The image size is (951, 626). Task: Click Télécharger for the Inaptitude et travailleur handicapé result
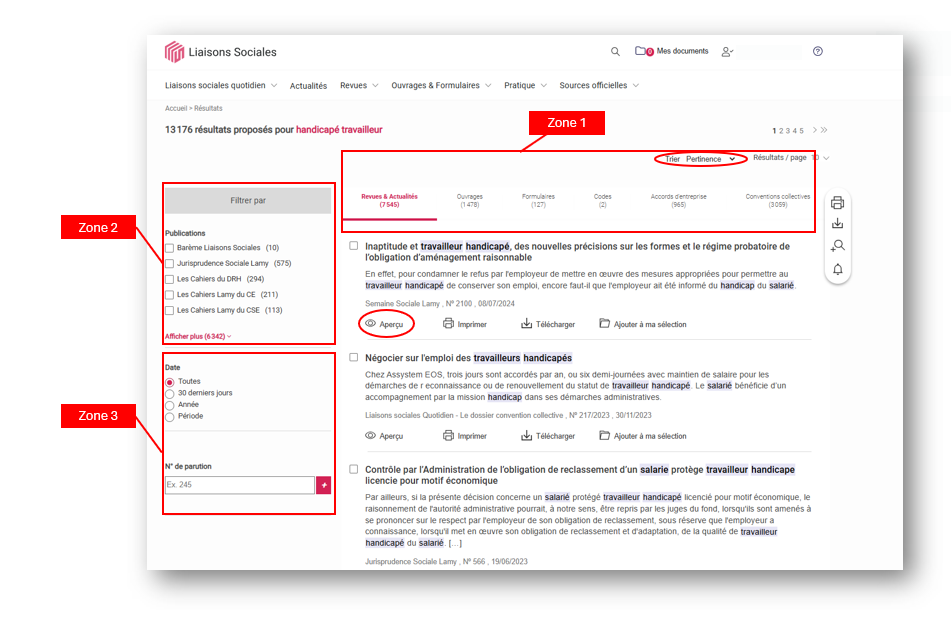point(548,325)
